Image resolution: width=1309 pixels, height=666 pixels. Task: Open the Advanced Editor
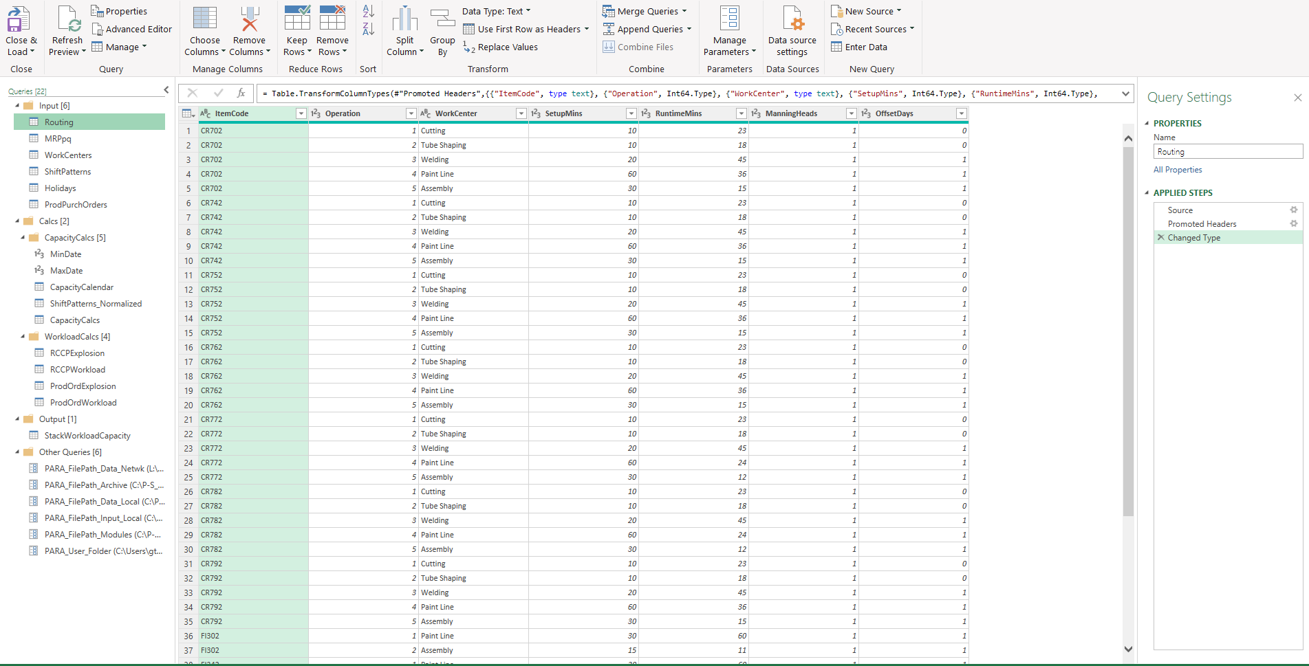tap(132, 28)
